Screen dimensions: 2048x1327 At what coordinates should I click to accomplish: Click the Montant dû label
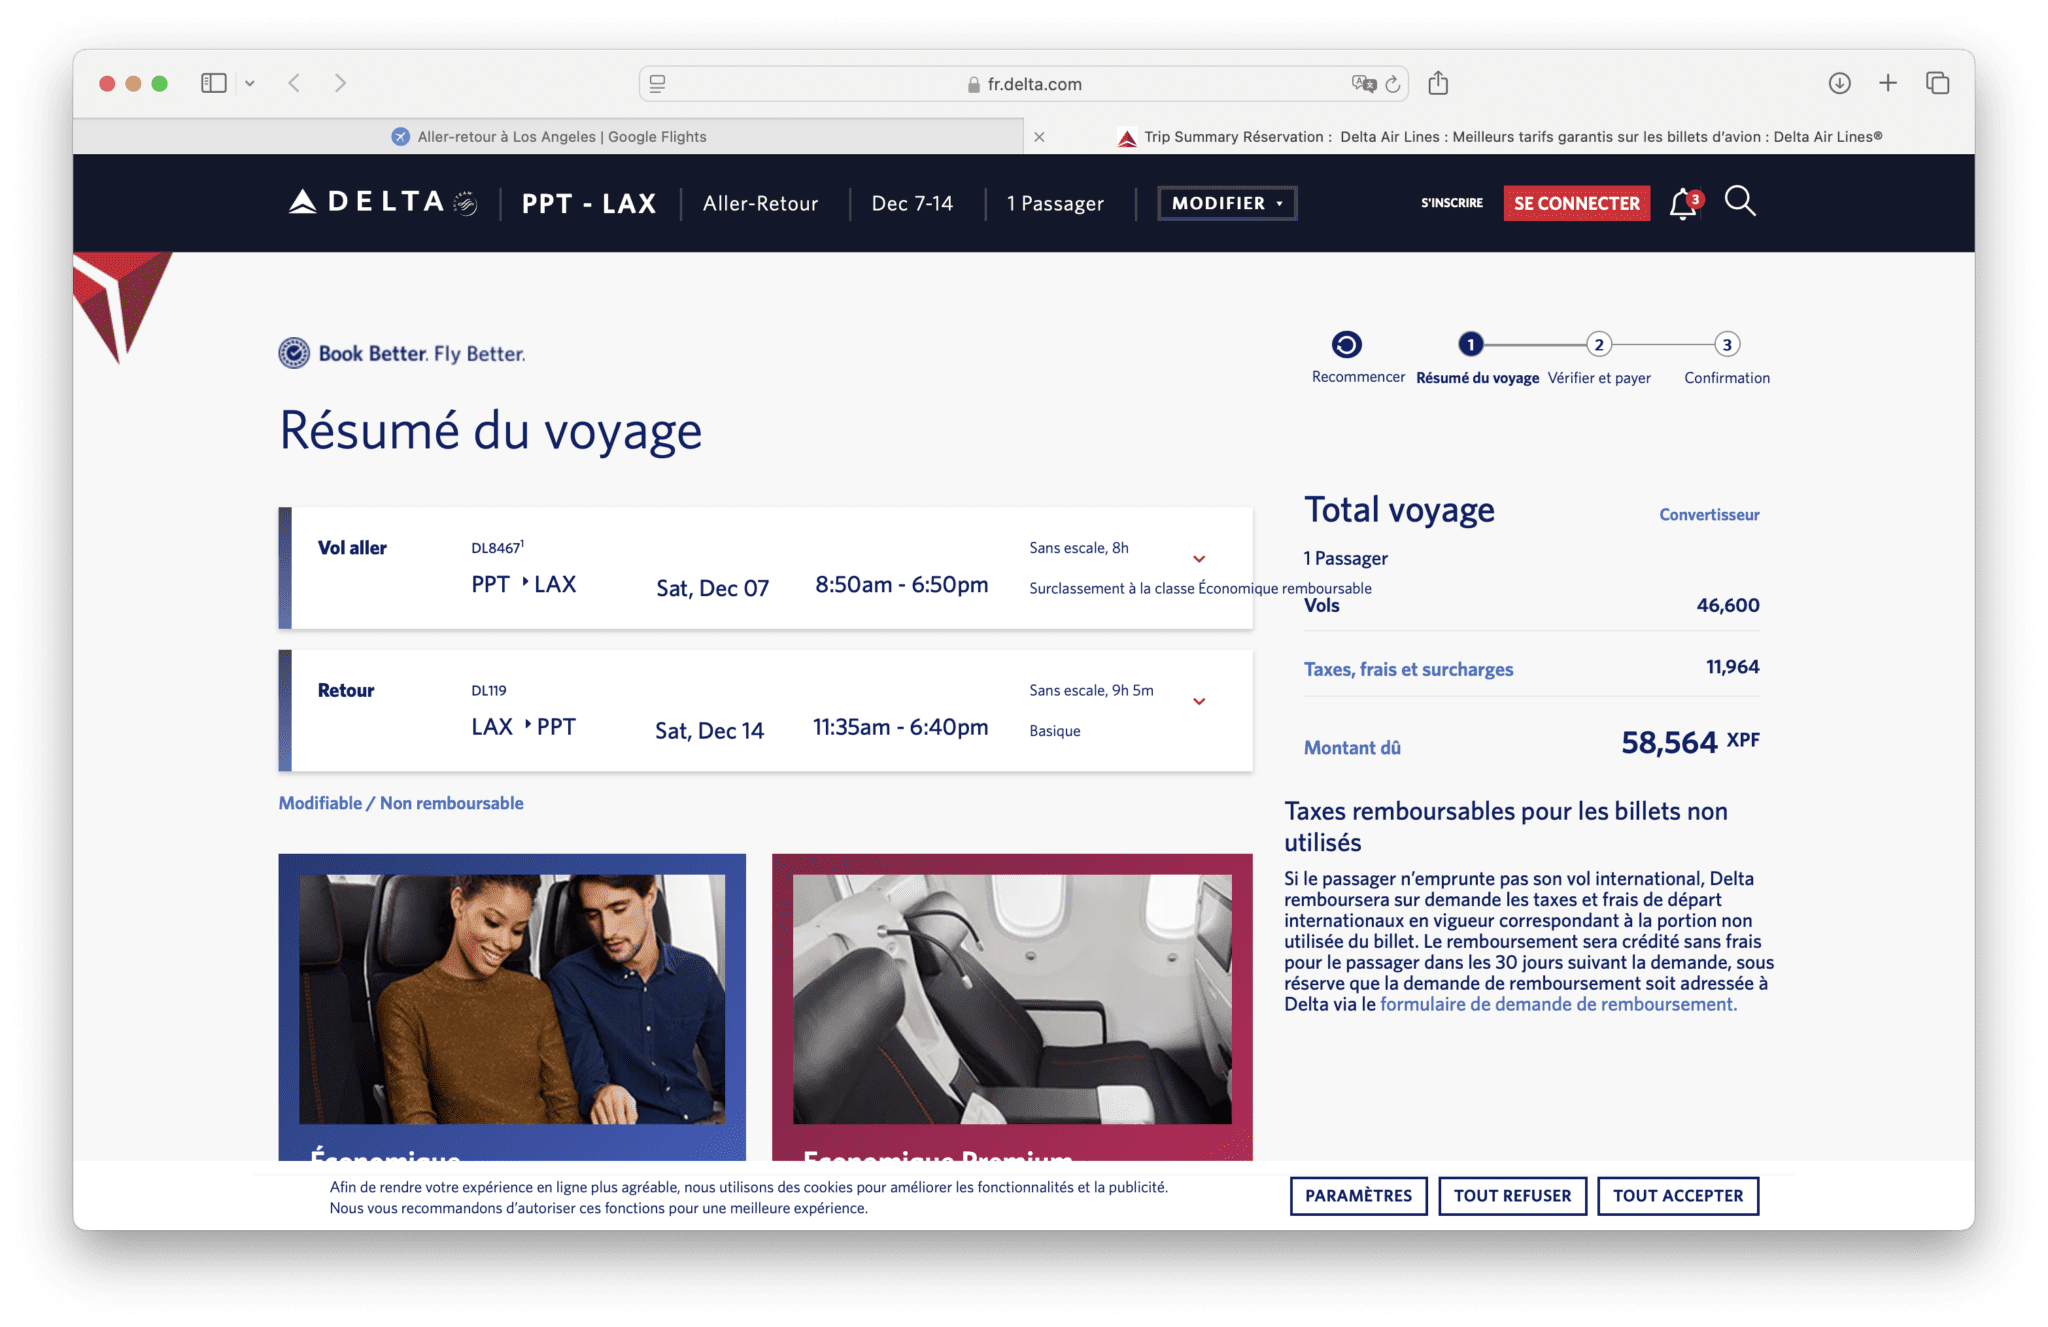point(1352,748)
